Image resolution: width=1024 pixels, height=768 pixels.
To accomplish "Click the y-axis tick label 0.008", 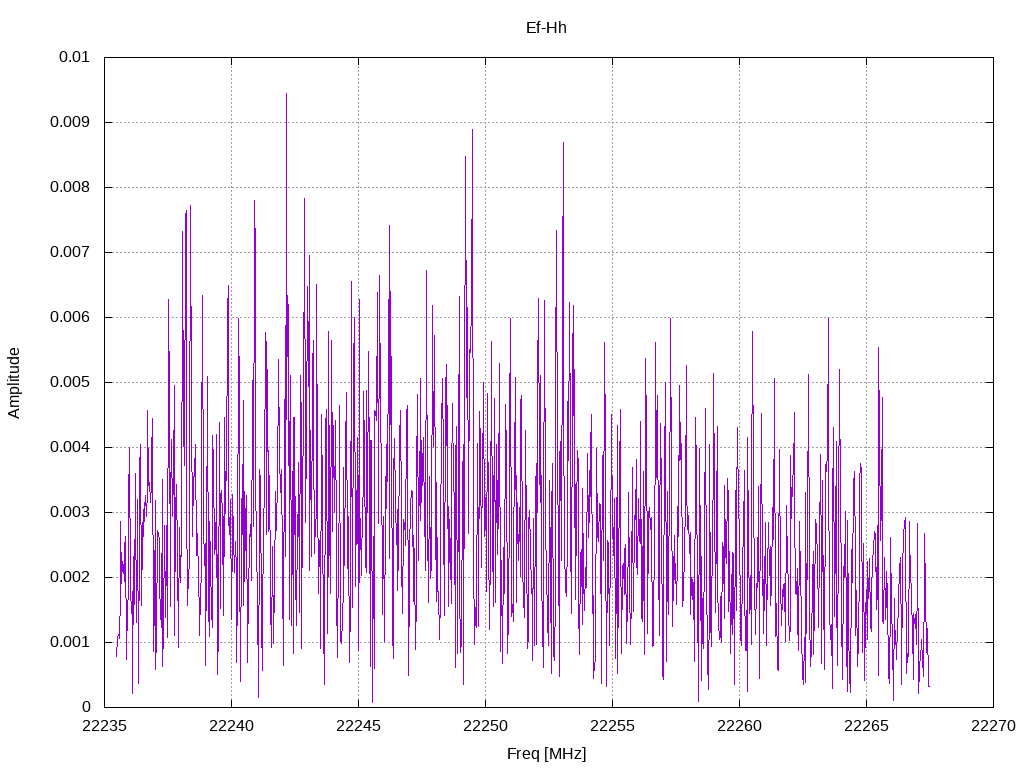I will click(70, 187).
